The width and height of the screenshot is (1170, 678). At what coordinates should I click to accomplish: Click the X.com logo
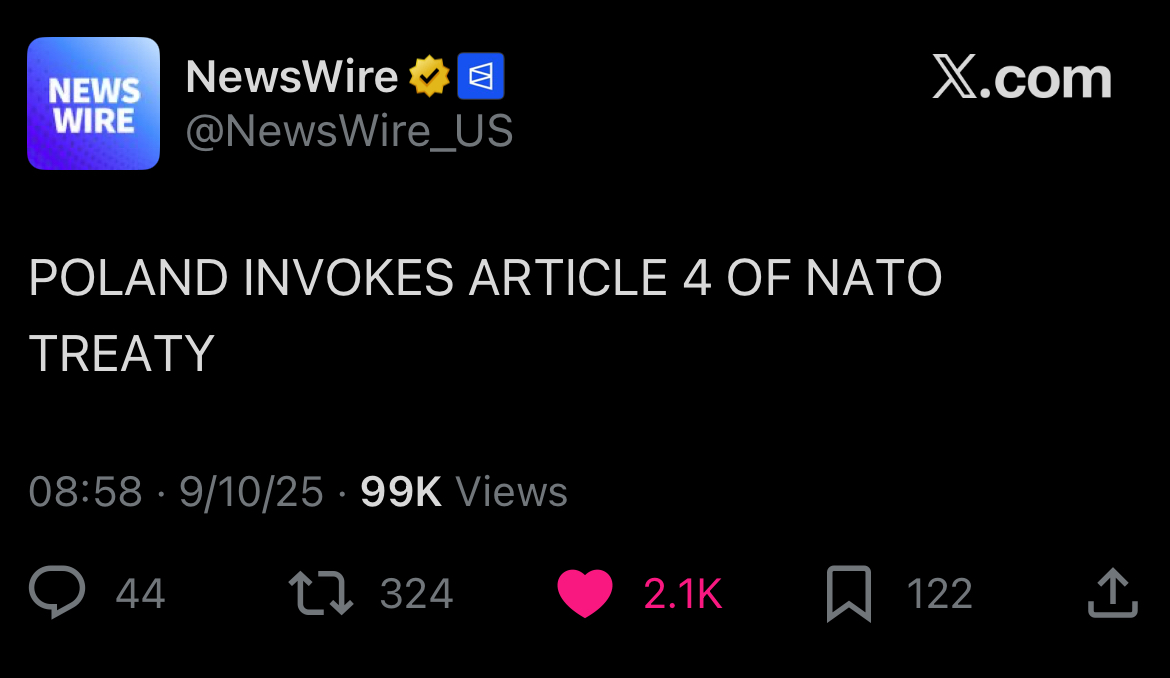click(x=1022, y=78)
